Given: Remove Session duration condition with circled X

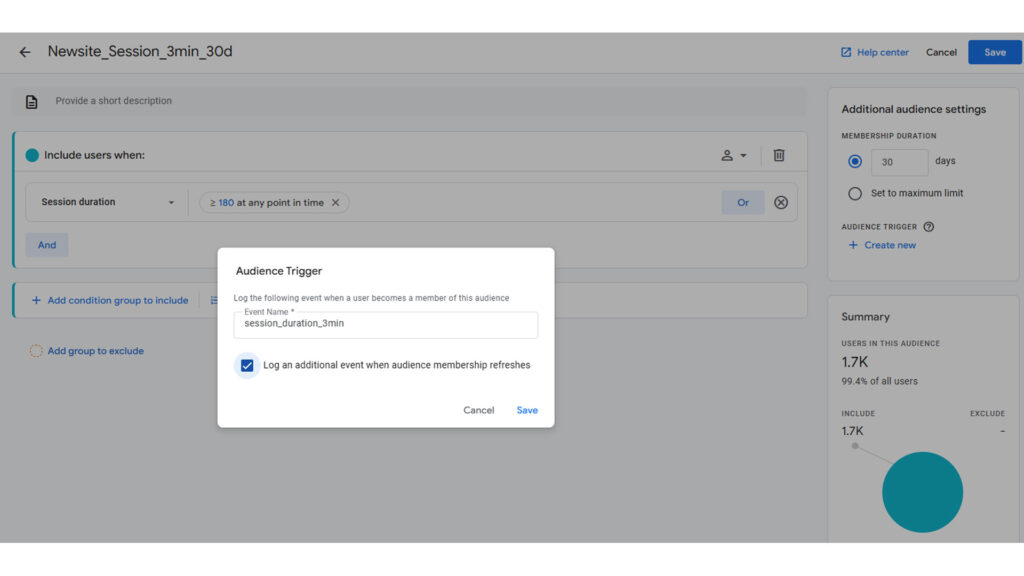Looking at the screenshot, I should pyautogui.click(x=780, y=202).
